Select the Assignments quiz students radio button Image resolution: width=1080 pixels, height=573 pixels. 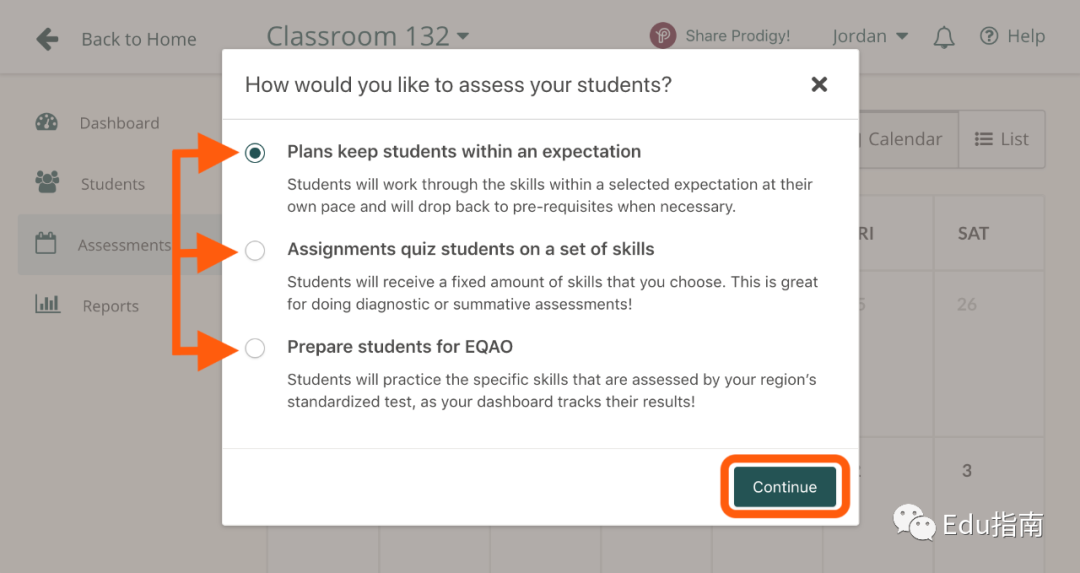click(x=255, y=251)
